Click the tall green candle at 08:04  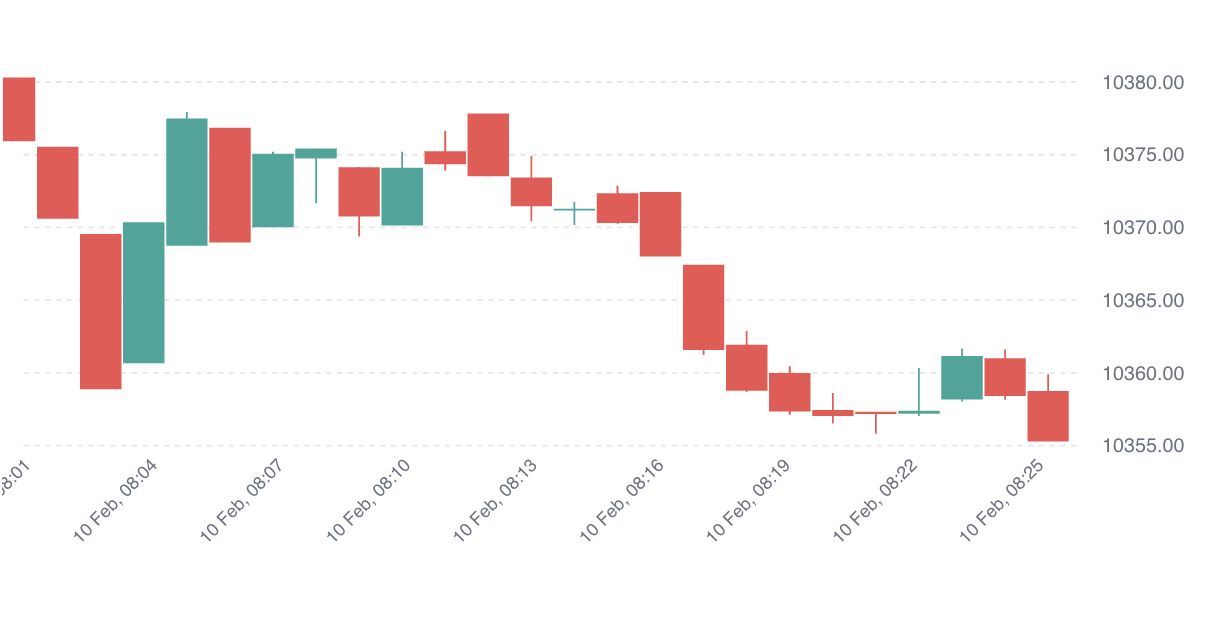coord(144,292)
